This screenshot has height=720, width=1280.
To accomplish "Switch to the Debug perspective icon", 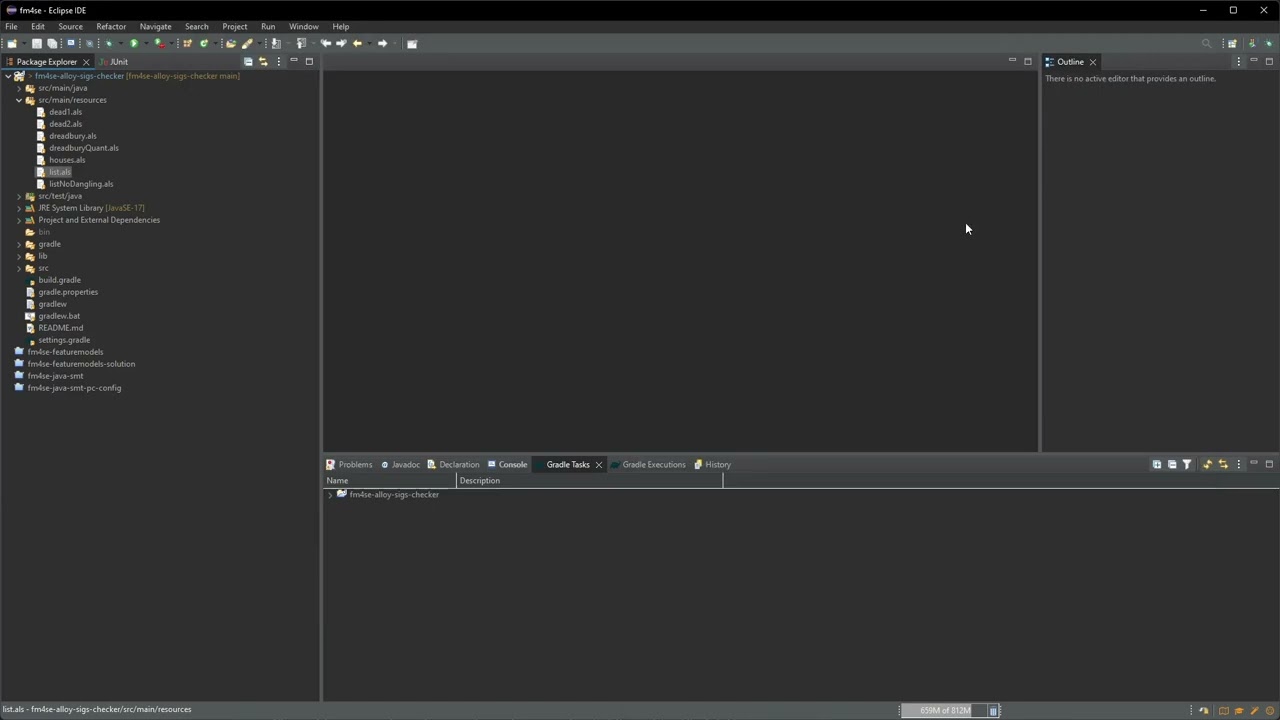I will click(1269, 43).
